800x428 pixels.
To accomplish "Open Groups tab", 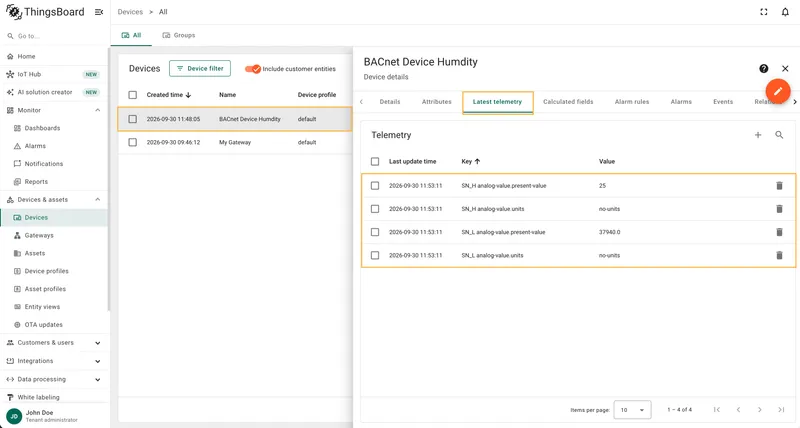I will tap(179, 35).
